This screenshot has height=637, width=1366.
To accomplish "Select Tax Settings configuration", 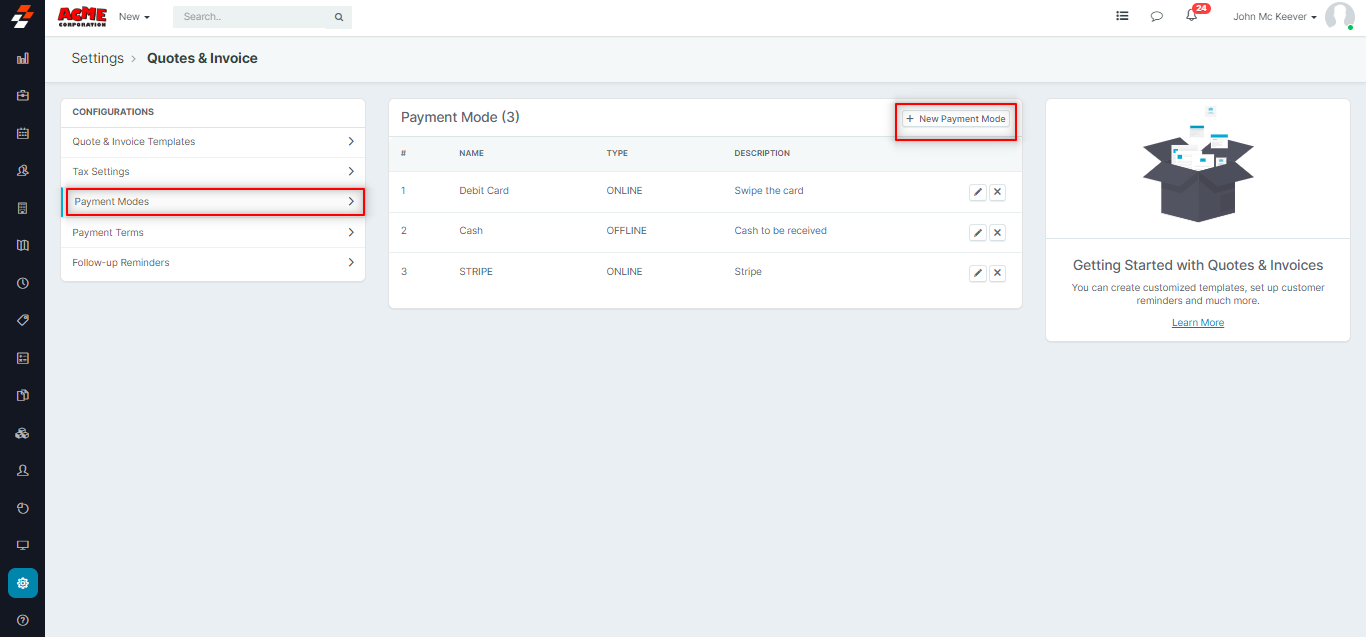I will point(213,172).
